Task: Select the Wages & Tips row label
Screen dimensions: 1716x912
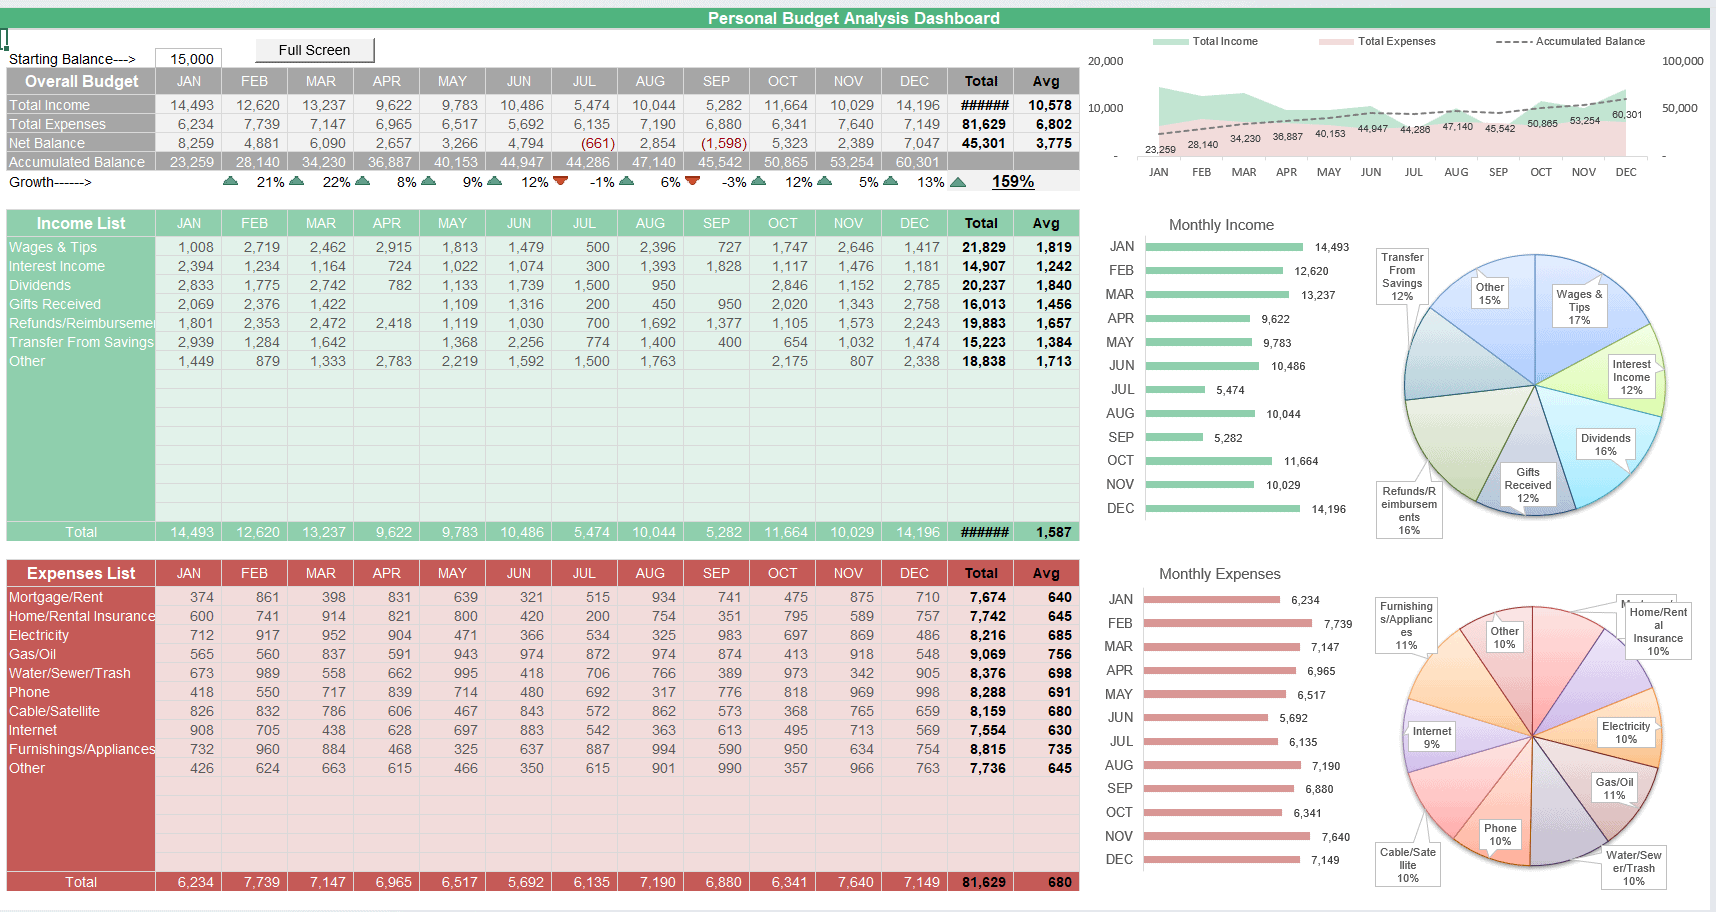Action: (x=81, y=247)
